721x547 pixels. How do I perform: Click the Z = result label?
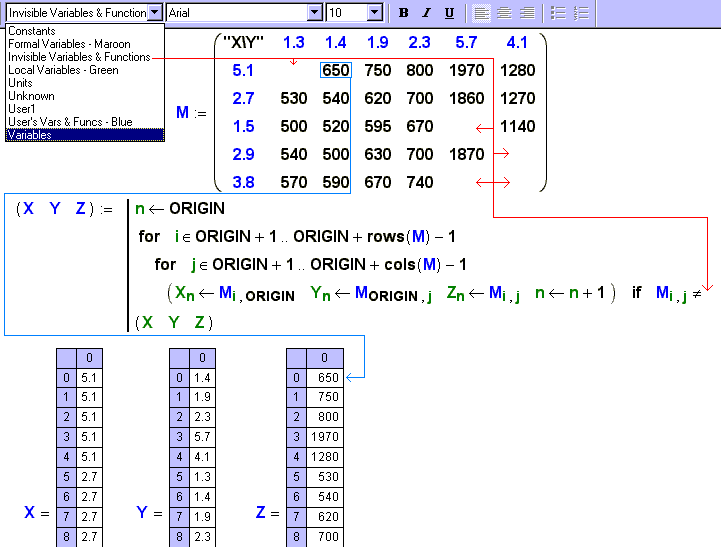[x=267, y=513]
